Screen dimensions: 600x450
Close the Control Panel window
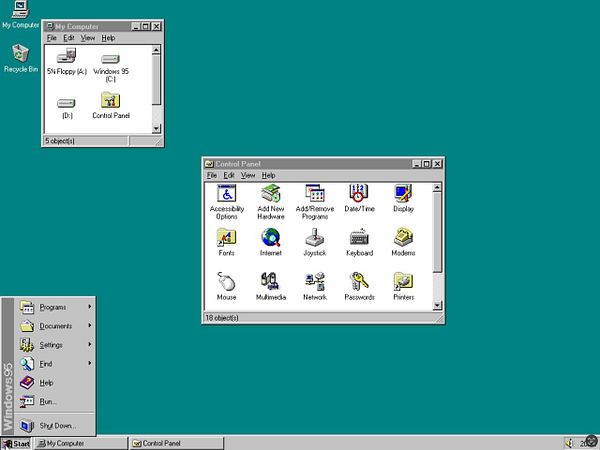437,164
